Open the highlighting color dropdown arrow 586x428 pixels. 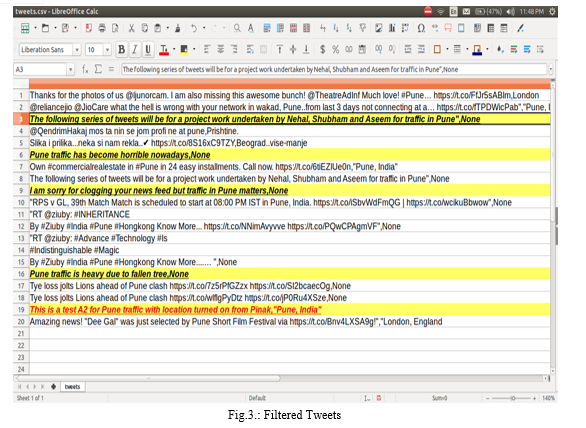pos(194,49)
